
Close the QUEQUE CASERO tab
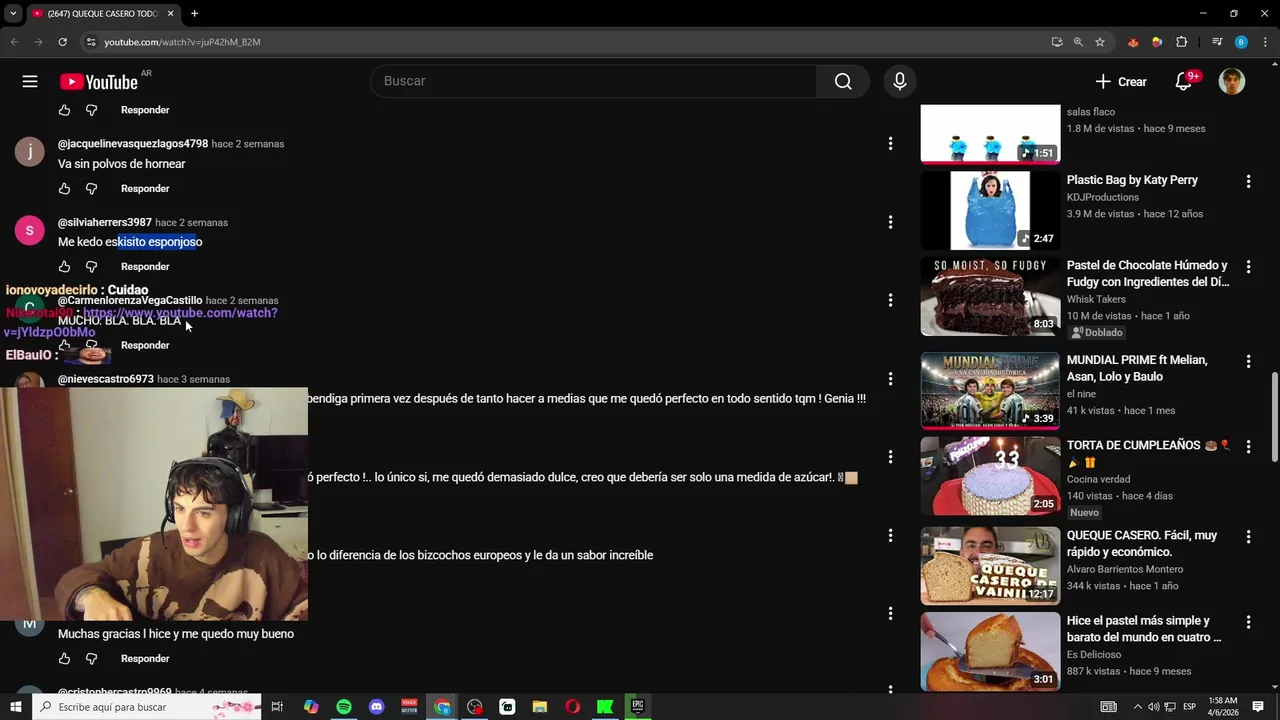[170, 13]
